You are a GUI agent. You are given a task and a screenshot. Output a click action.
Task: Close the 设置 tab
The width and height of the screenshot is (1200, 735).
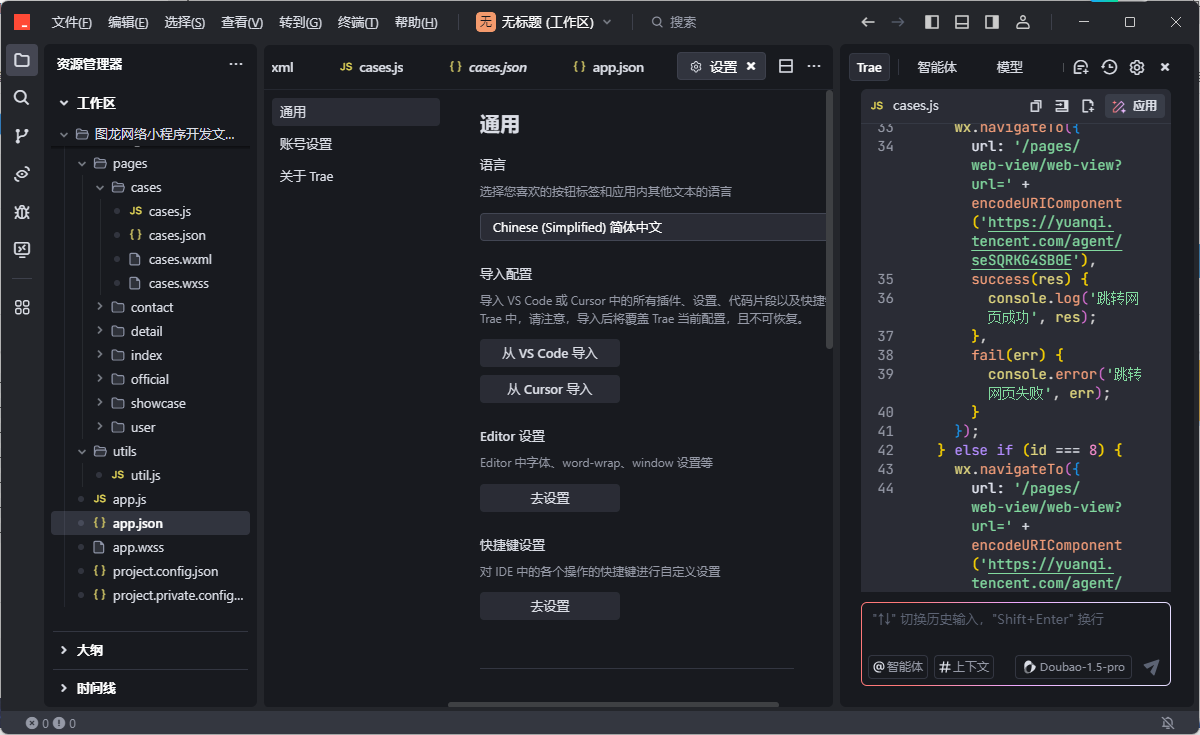[751, 66]
